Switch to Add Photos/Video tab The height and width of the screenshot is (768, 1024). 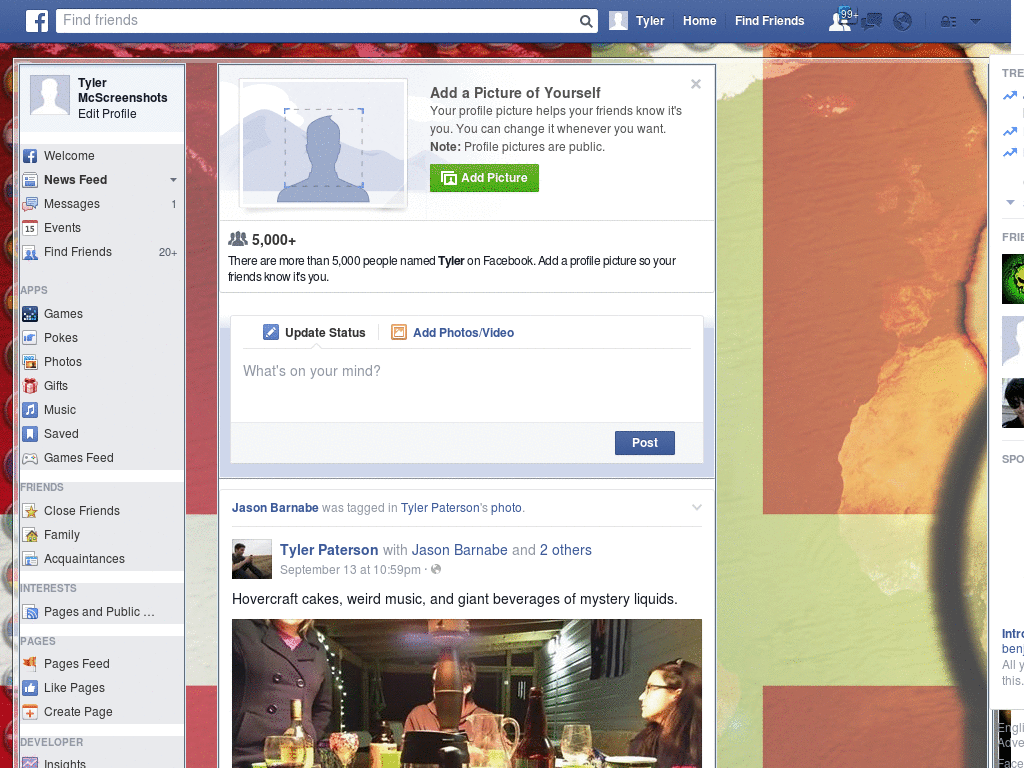453,332
